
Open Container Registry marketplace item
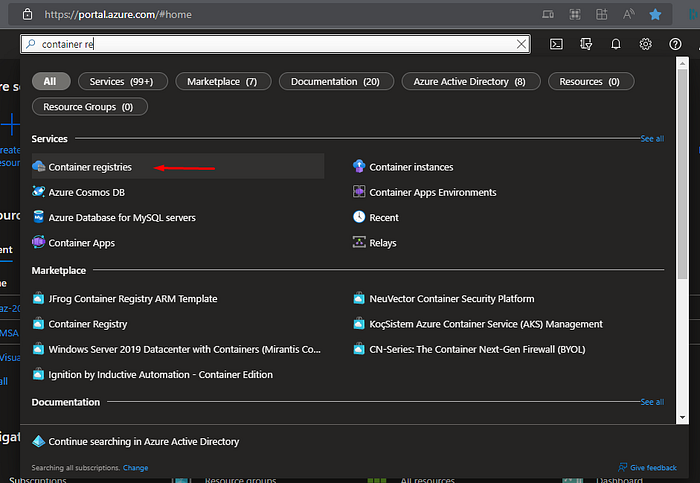pyautogui.click(x=88, y=325)
